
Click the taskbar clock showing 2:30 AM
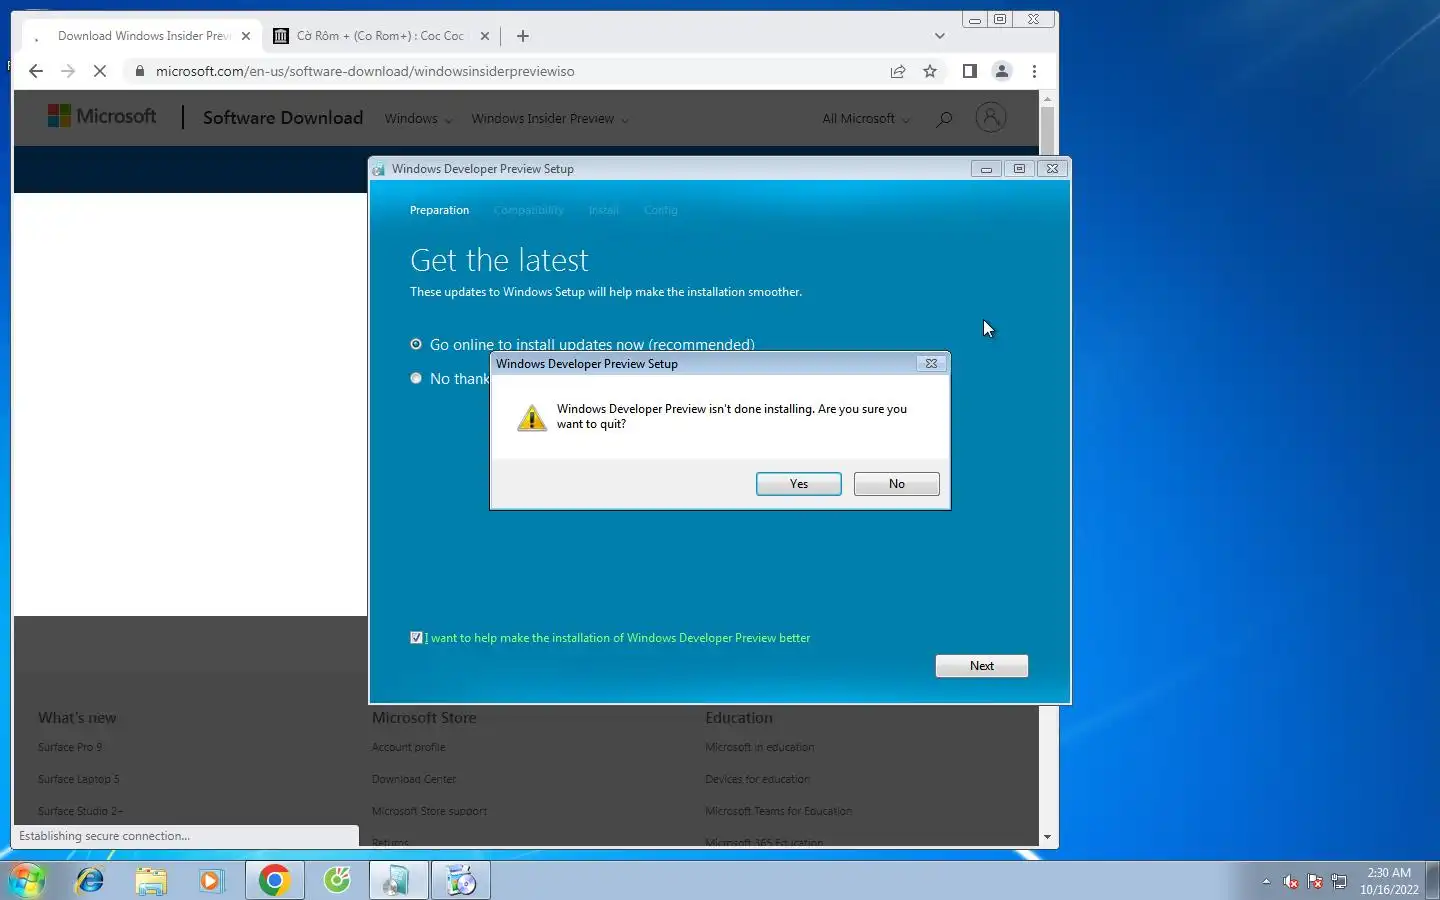click(x=1389, y=881)
